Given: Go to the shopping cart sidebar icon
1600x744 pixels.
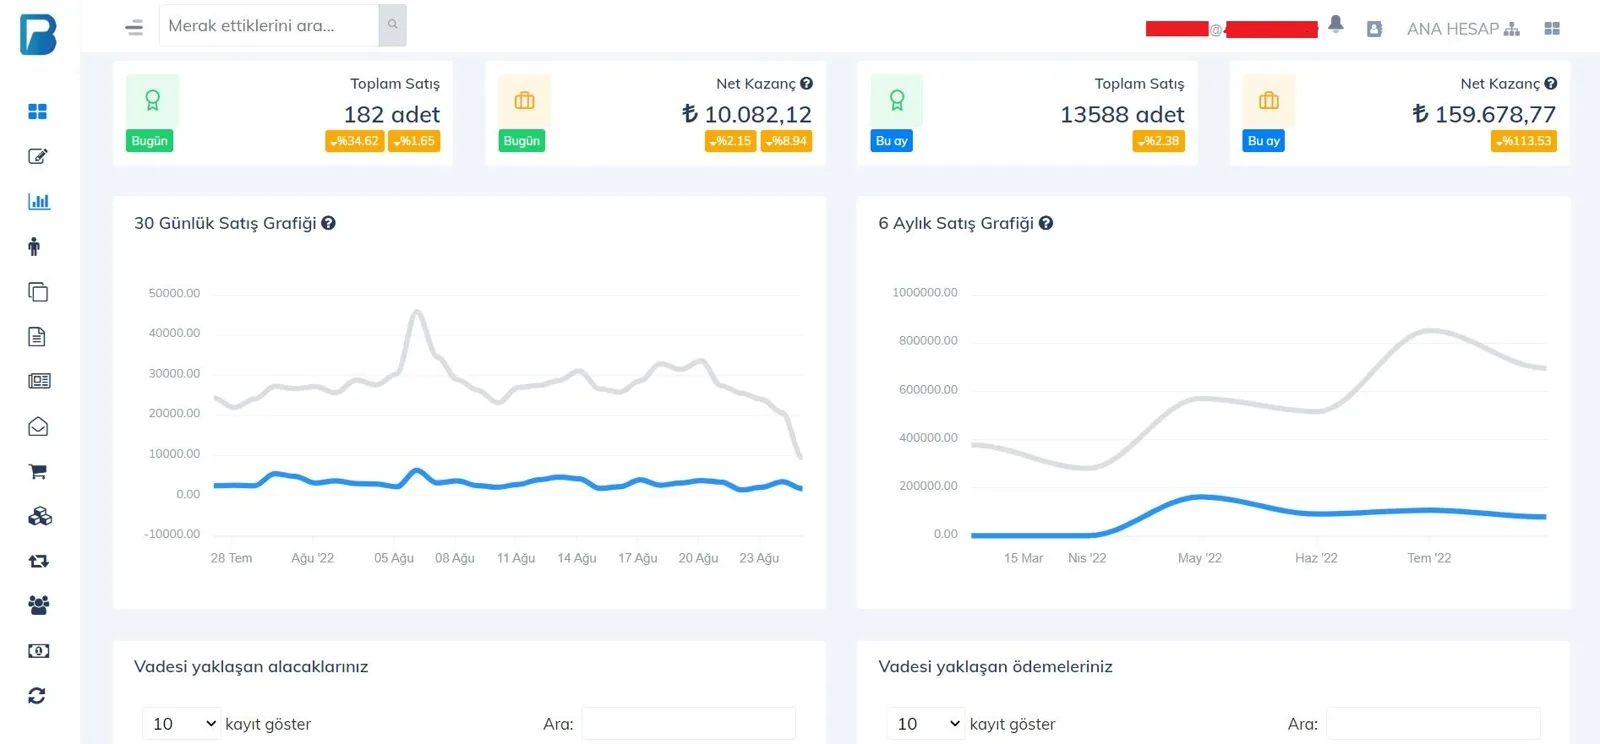Looking at the screenshot, I should click(38, 472).
